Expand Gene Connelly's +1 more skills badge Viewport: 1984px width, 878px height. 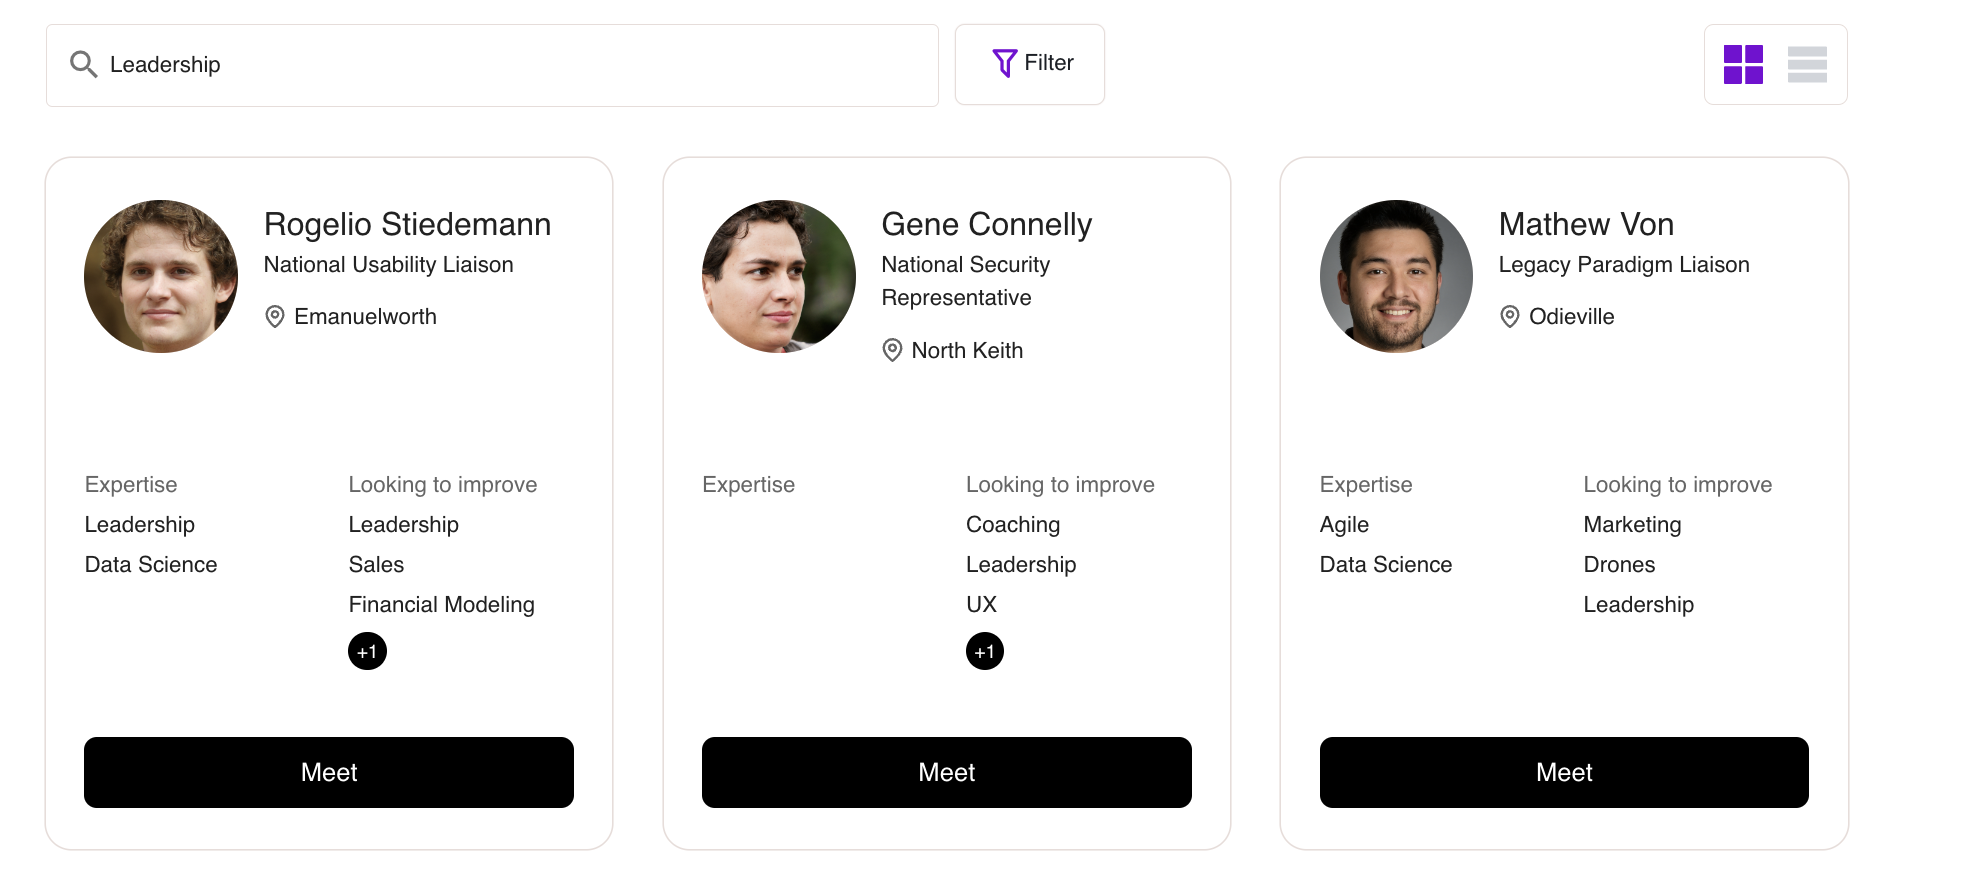[985, 651]
